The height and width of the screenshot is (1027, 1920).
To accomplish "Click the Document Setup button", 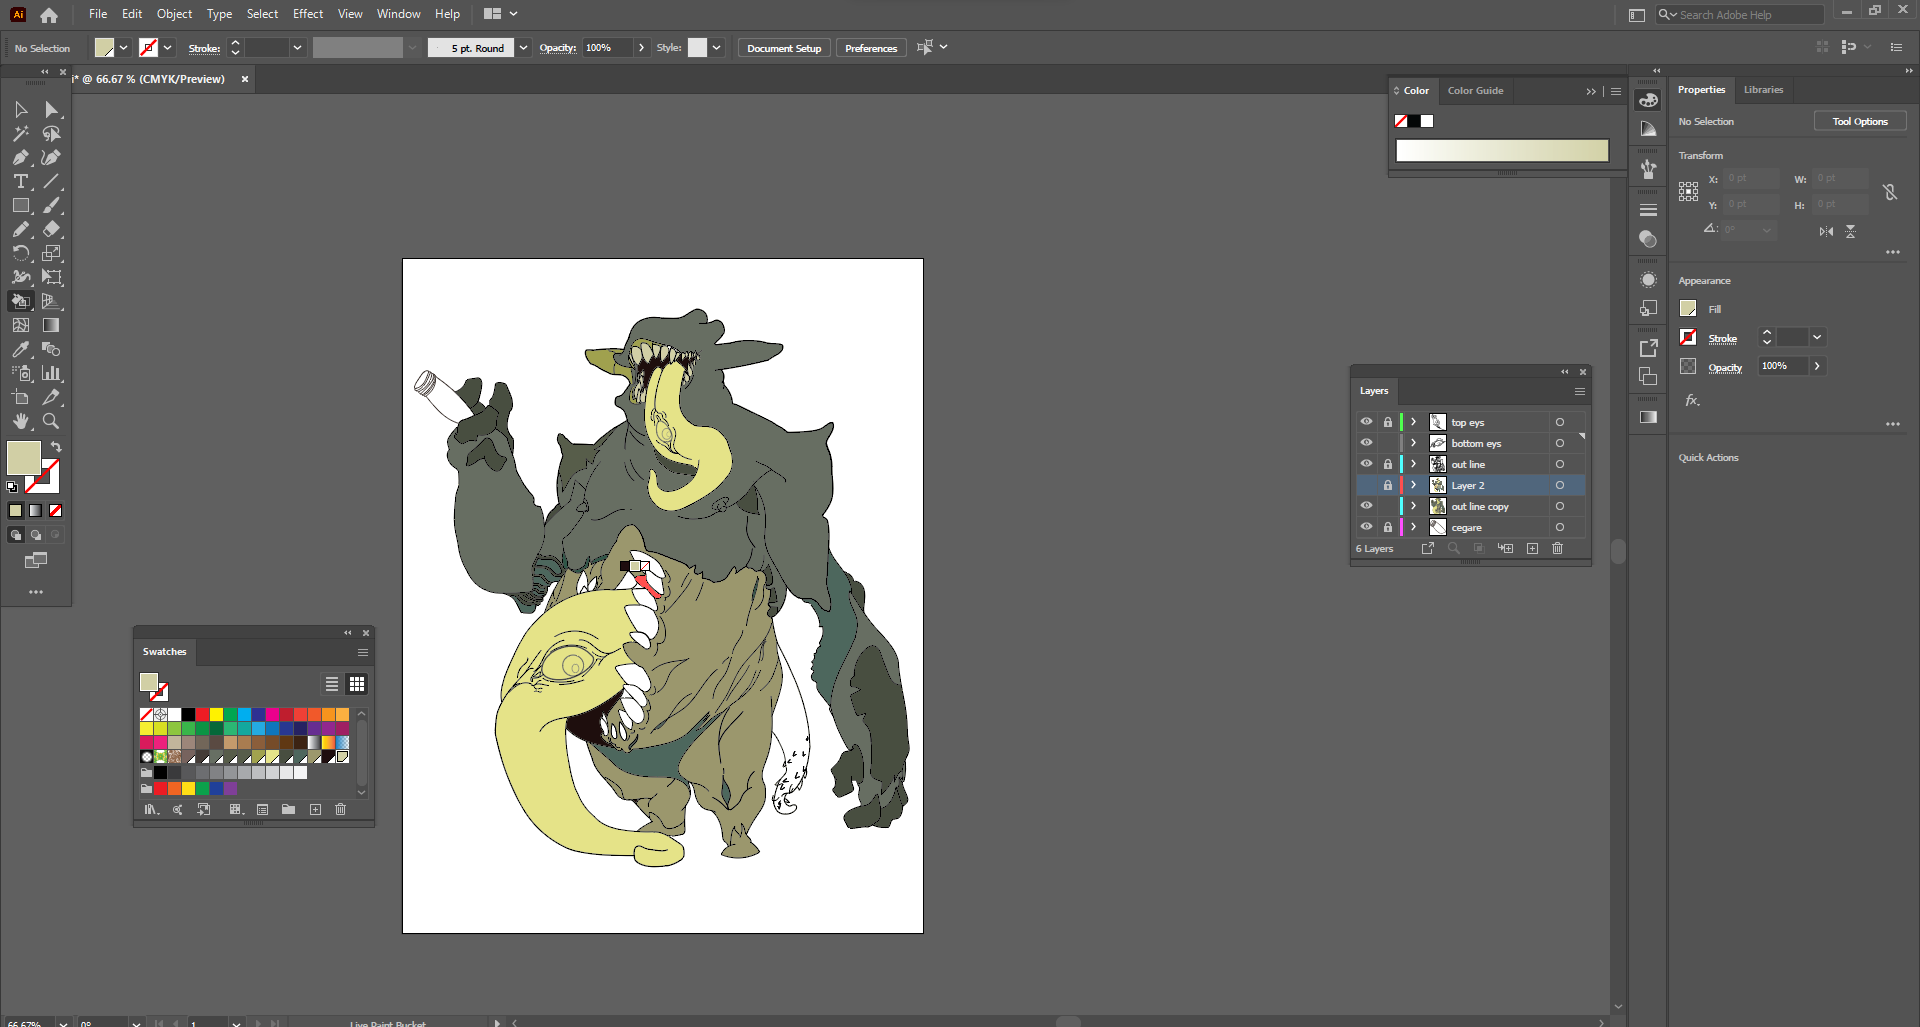I will (784, 48).
